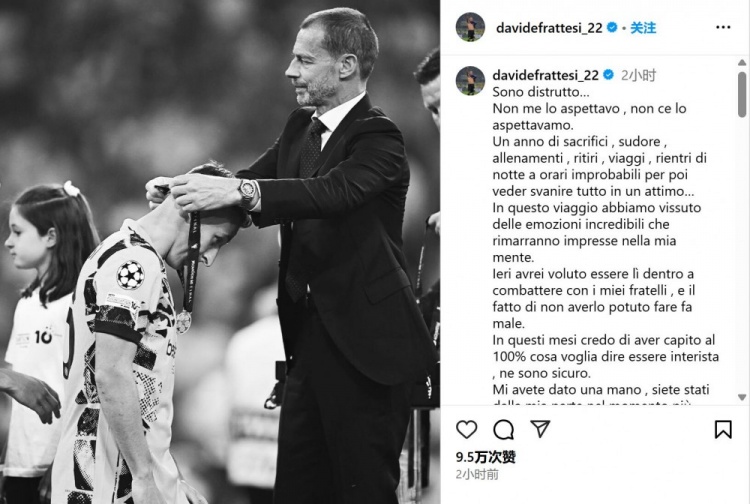Image resolution: width=750 pixels, height=504 pixels.
Task: Click the verified badge beside caption username
Action: point(608,75)
